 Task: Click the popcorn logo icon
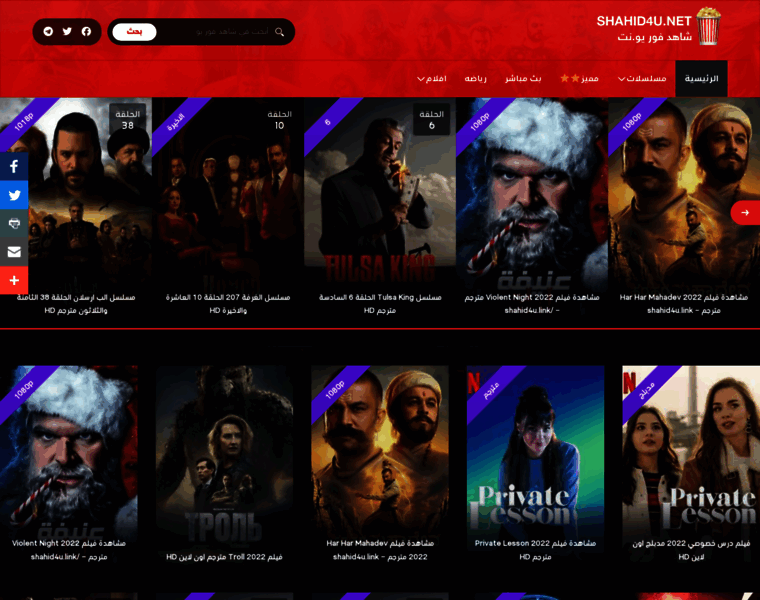coord(708,26)
